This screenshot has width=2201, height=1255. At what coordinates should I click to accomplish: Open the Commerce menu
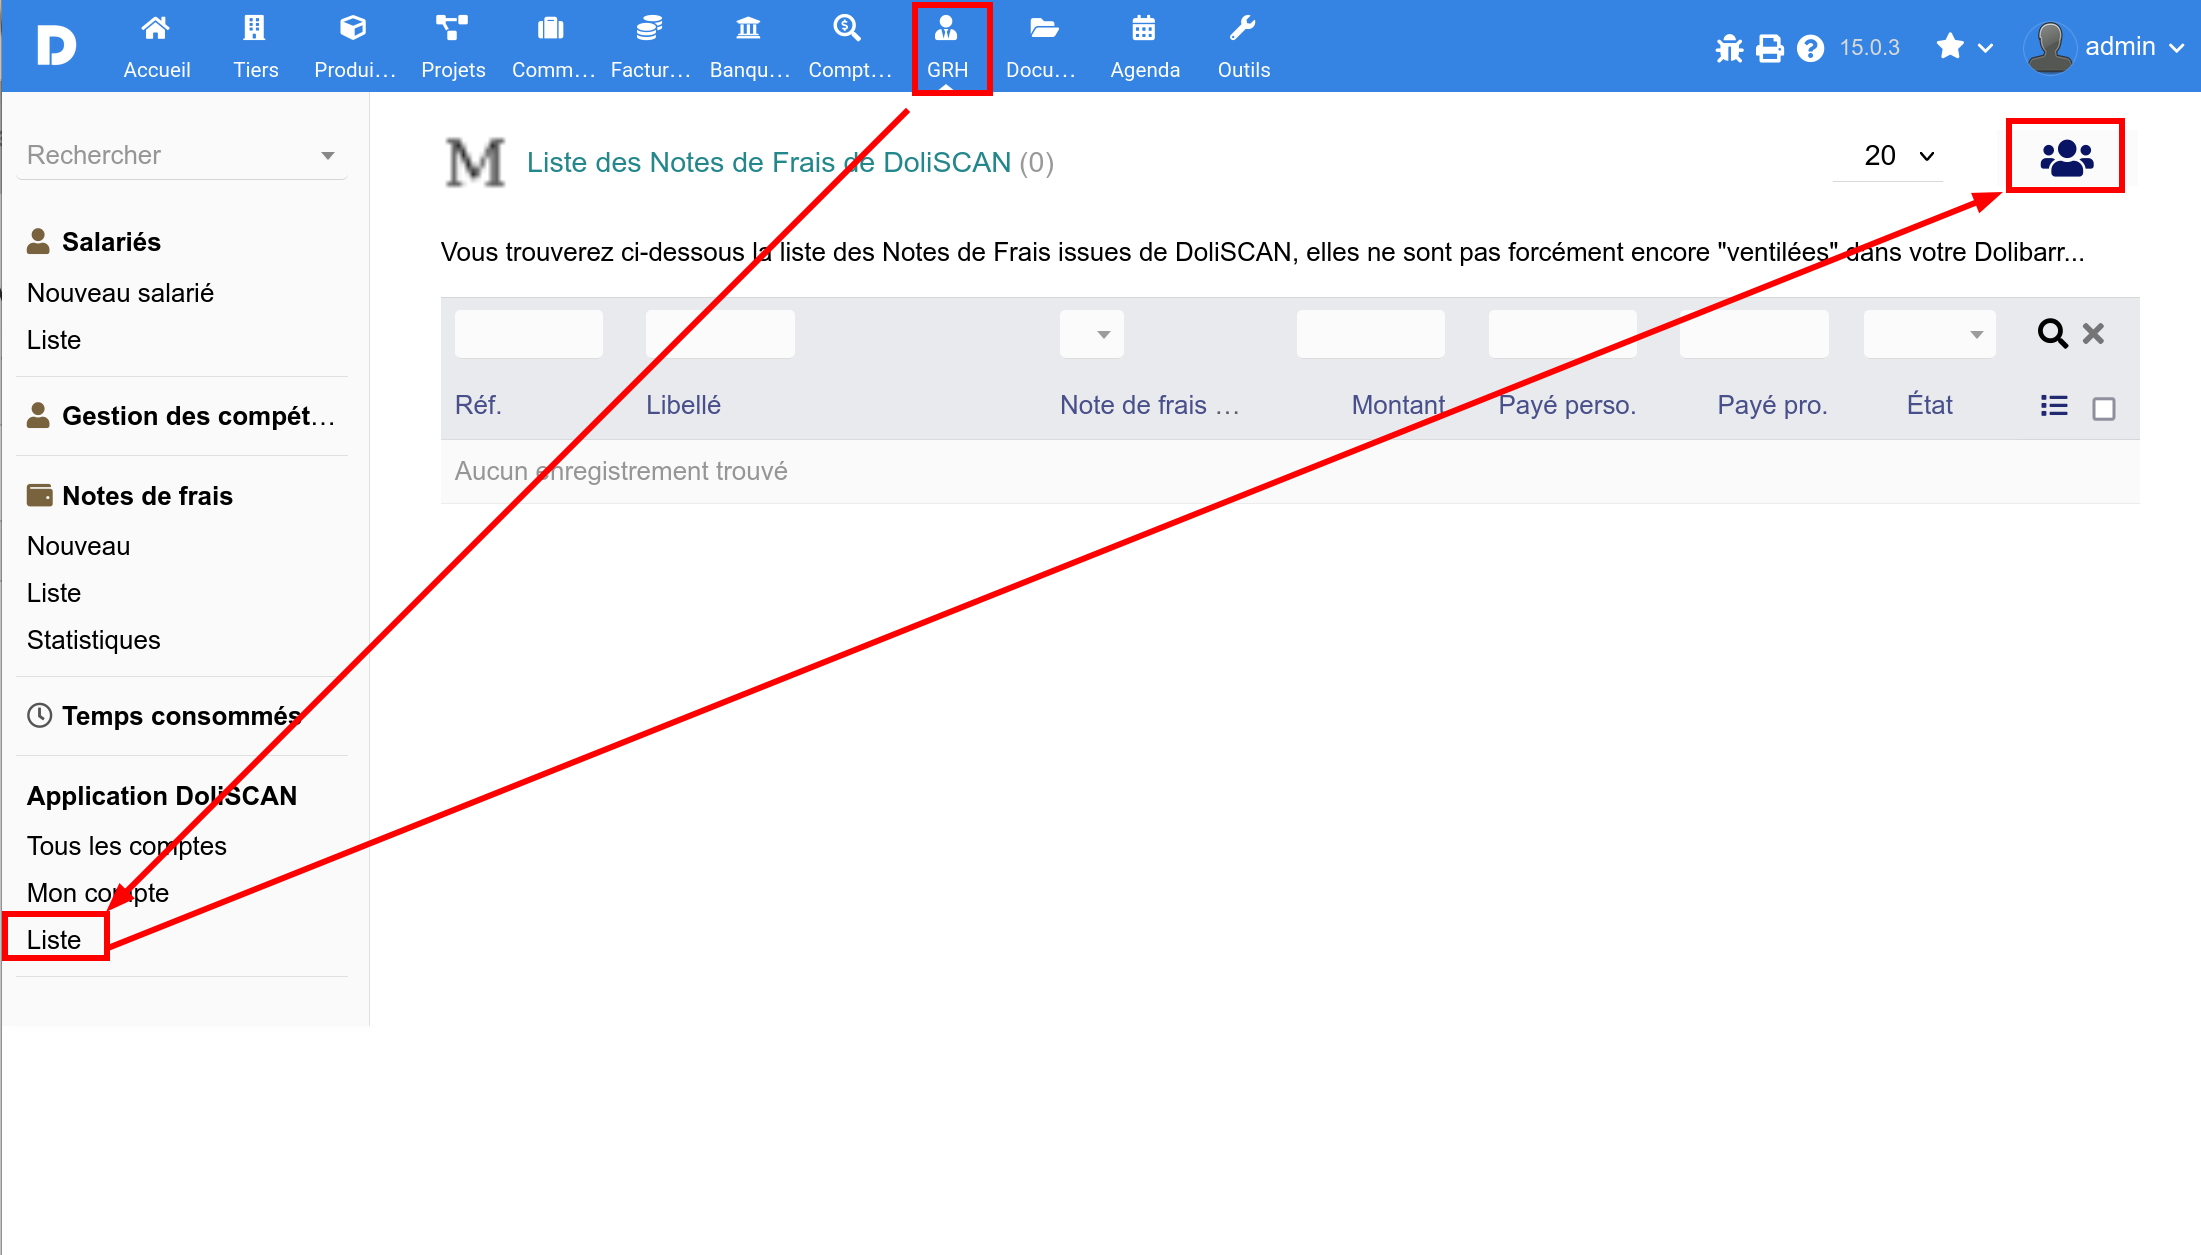point(552,46)
